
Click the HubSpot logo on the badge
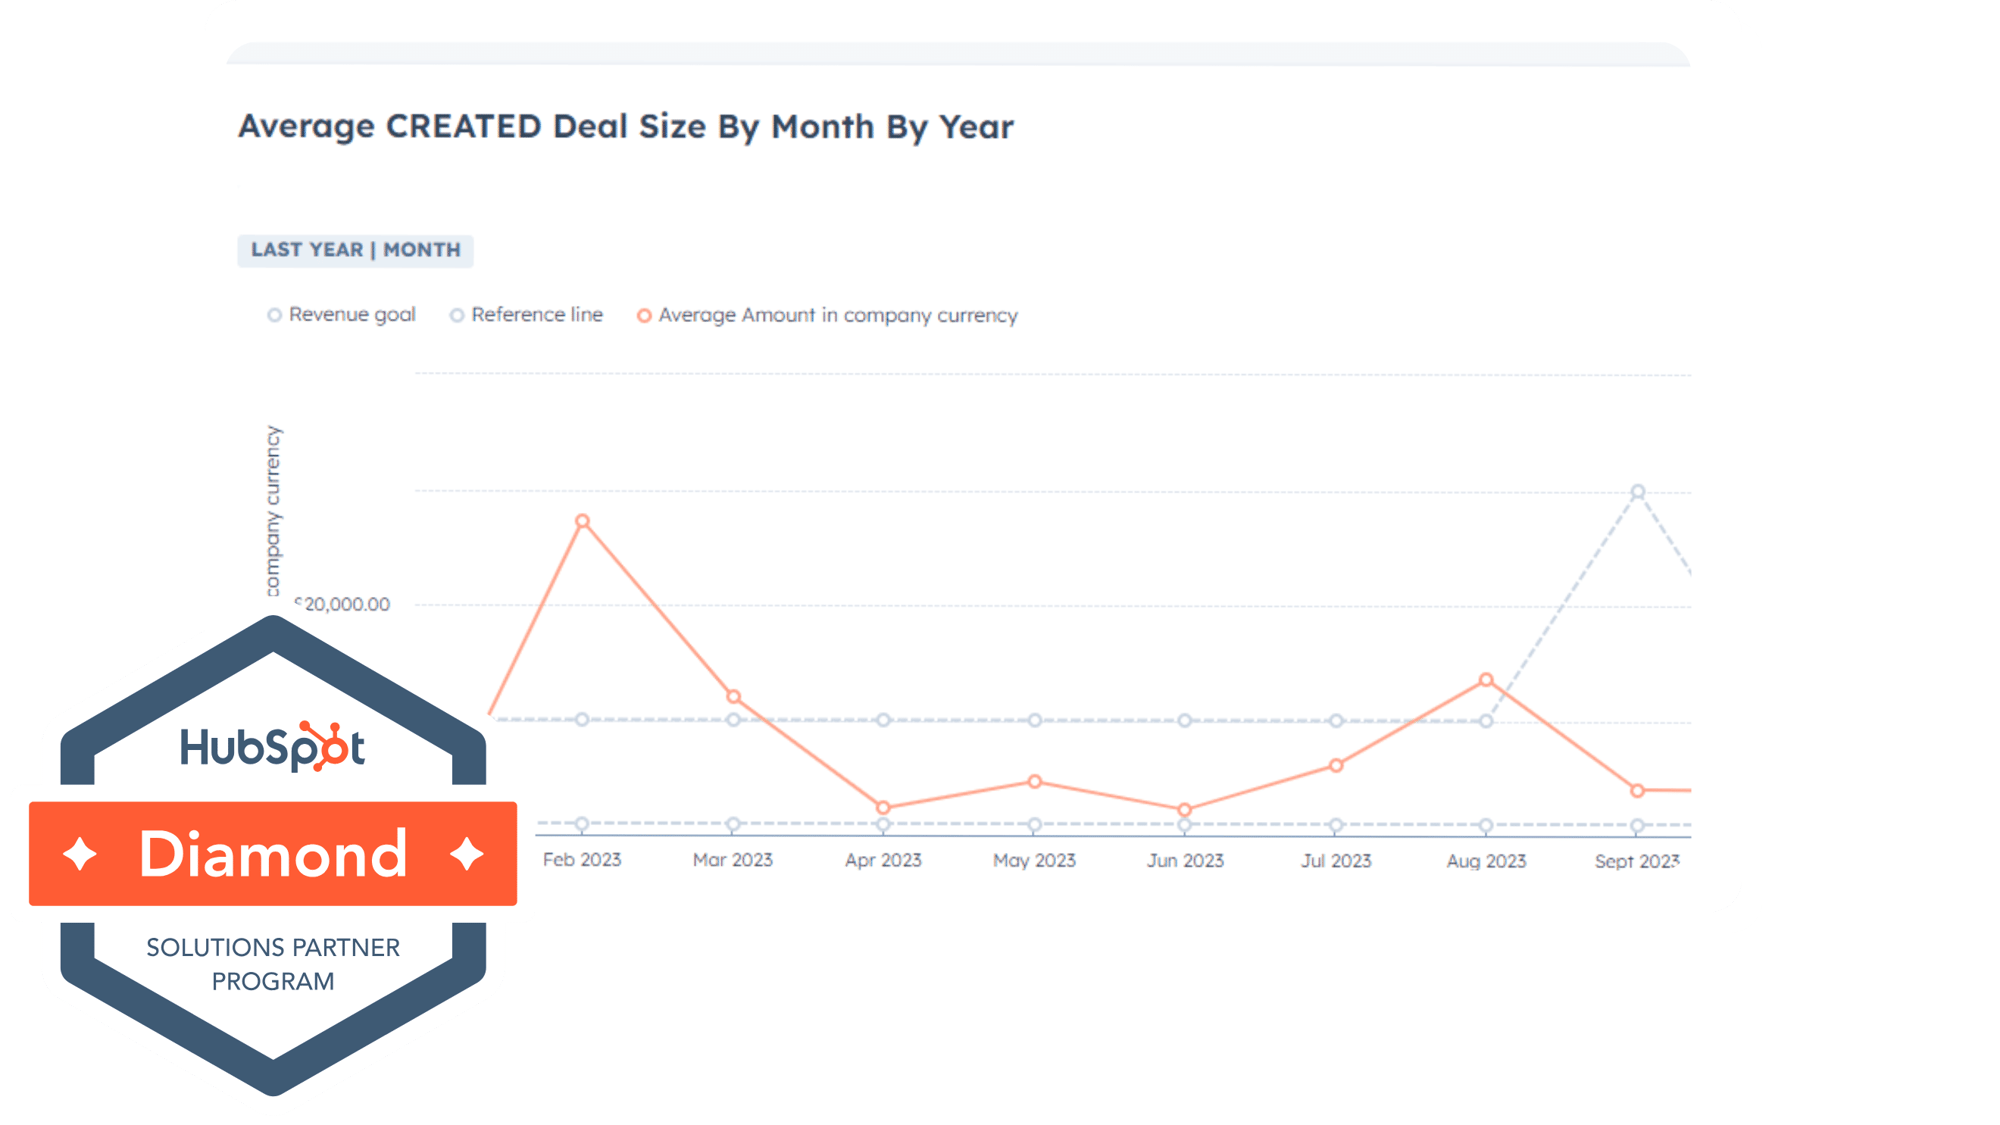[272, 746]
